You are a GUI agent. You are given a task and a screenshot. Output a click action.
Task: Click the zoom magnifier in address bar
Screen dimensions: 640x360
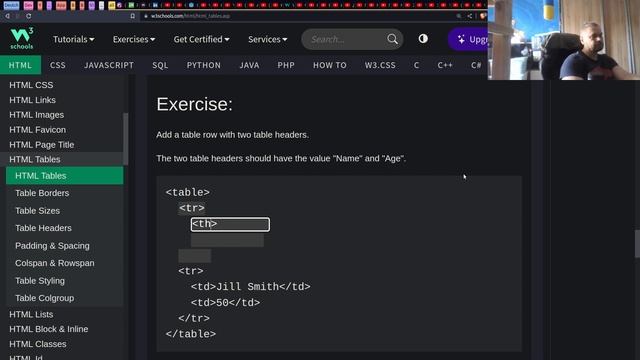(x=459, y=16)
